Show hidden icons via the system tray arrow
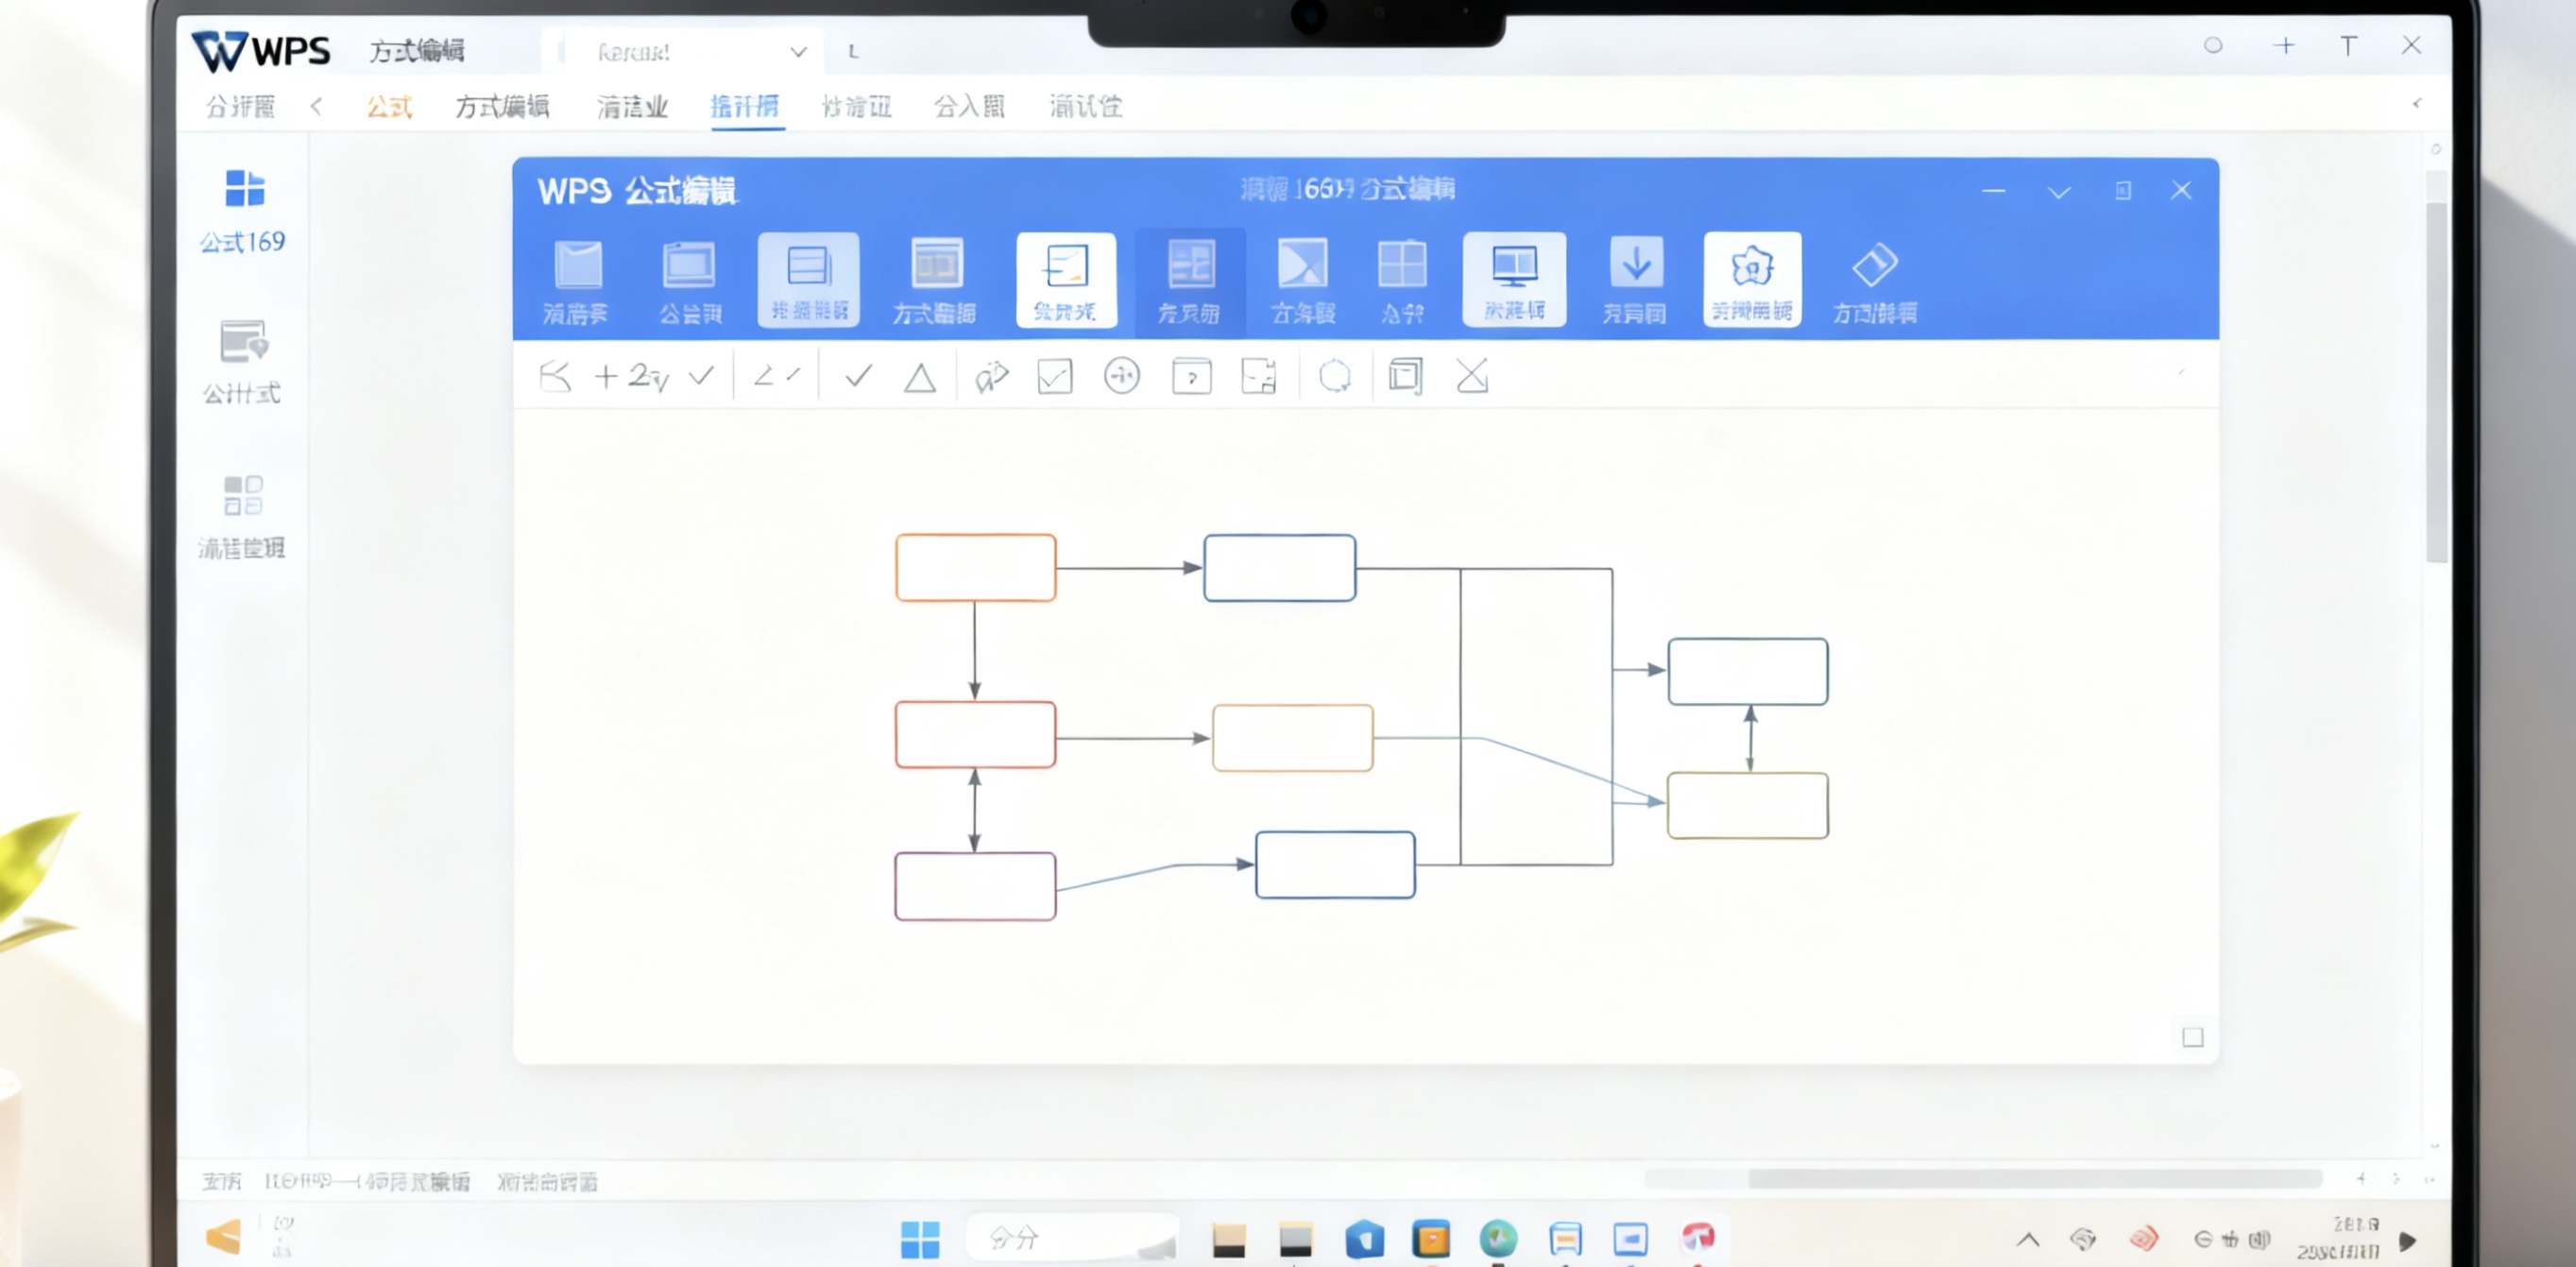Viewport: 2576px width, 1267px height. click(2027, 1240)
